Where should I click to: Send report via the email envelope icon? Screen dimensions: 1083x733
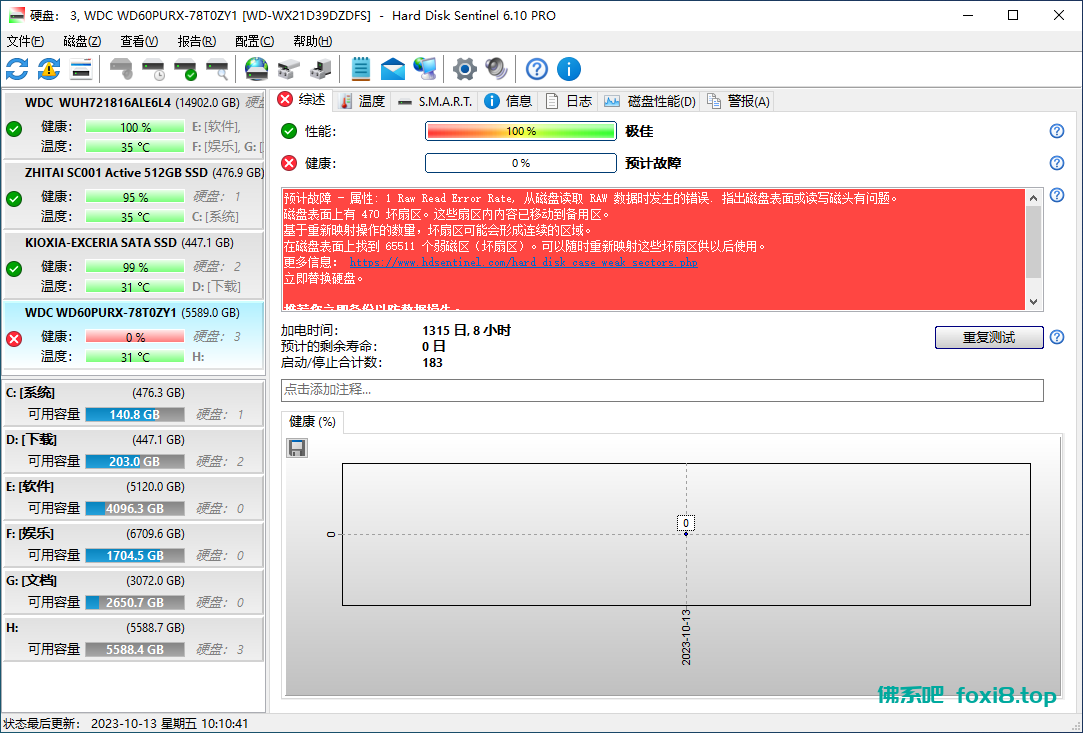click(x=392, y=69)
